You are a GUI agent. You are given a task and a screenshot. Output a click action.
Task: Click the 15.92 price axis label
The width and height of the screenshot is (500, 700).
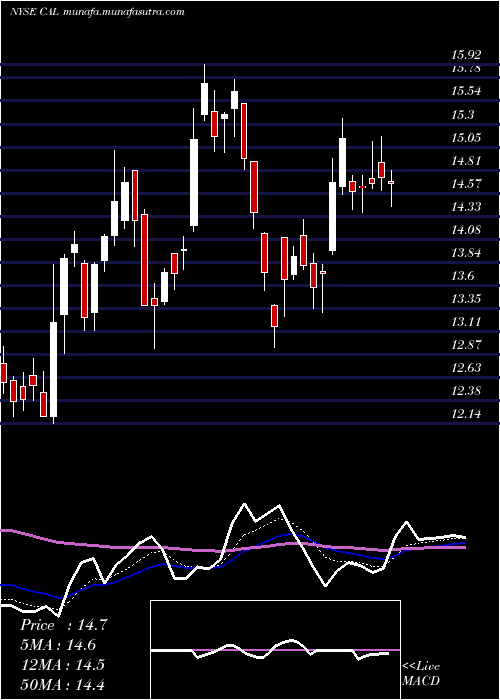click(466, 55)
